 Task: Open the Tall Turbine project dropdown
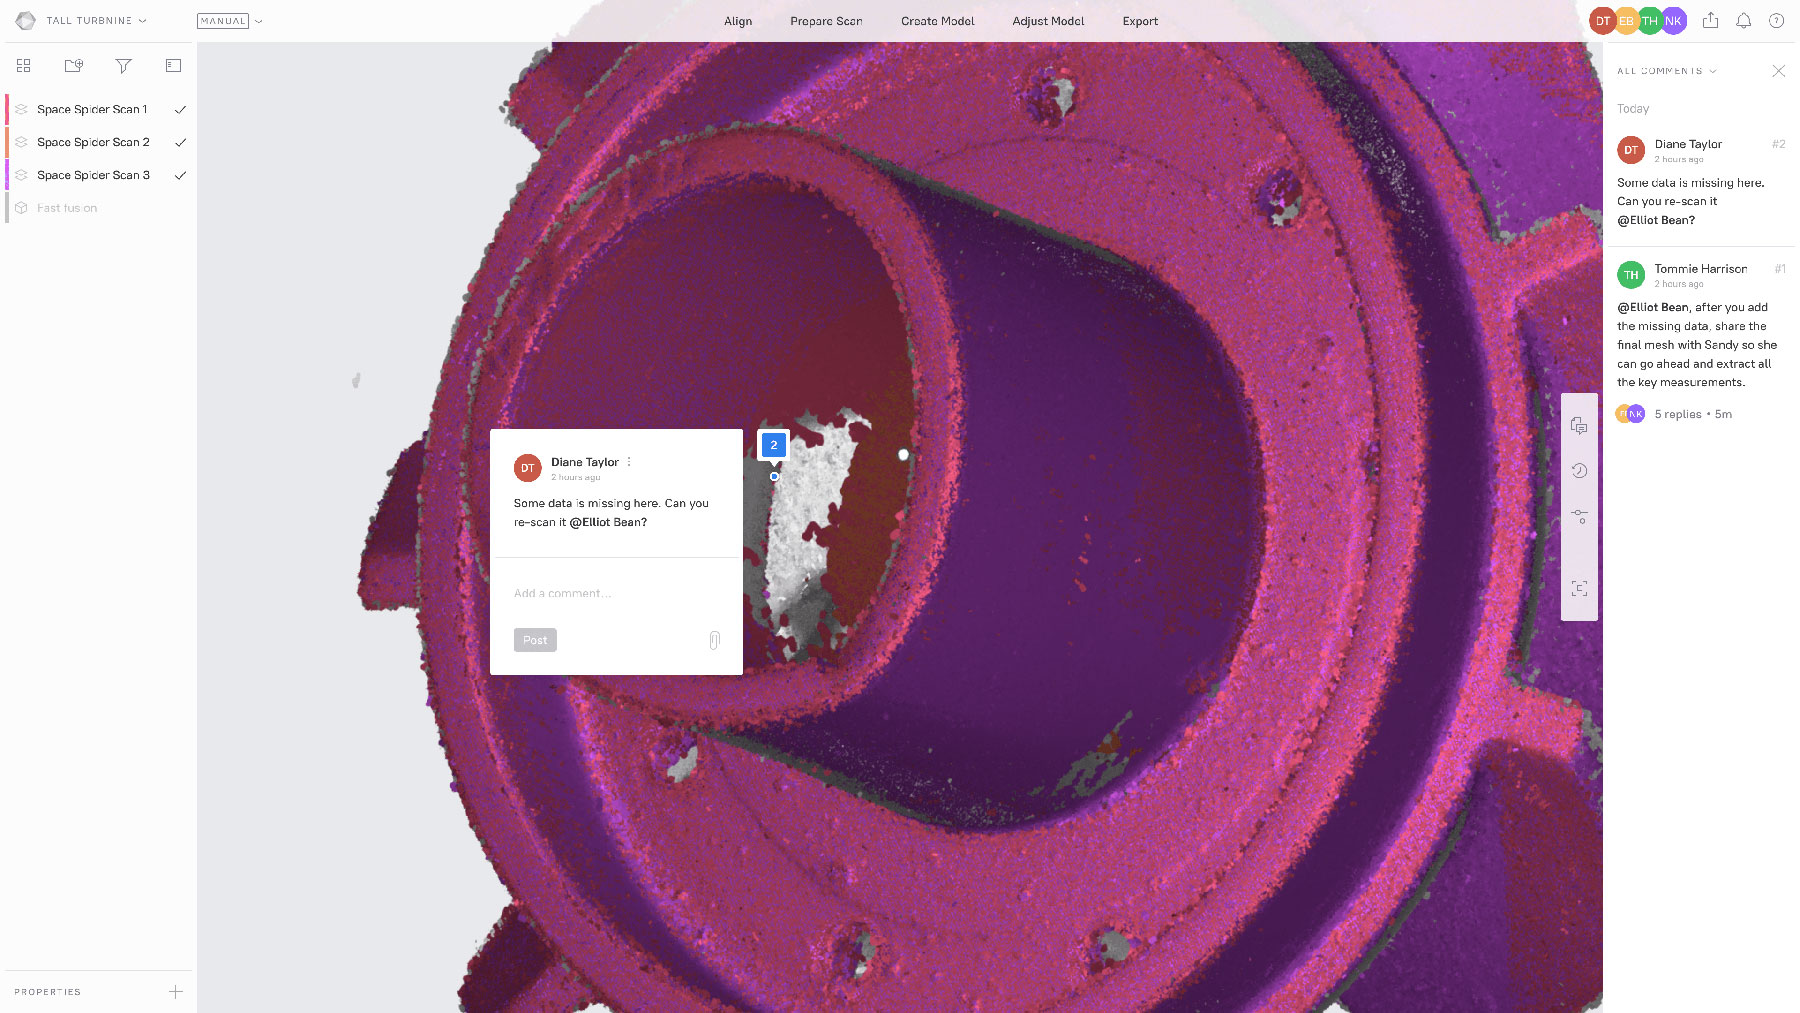pyautogui.click(x=96, y=20)
